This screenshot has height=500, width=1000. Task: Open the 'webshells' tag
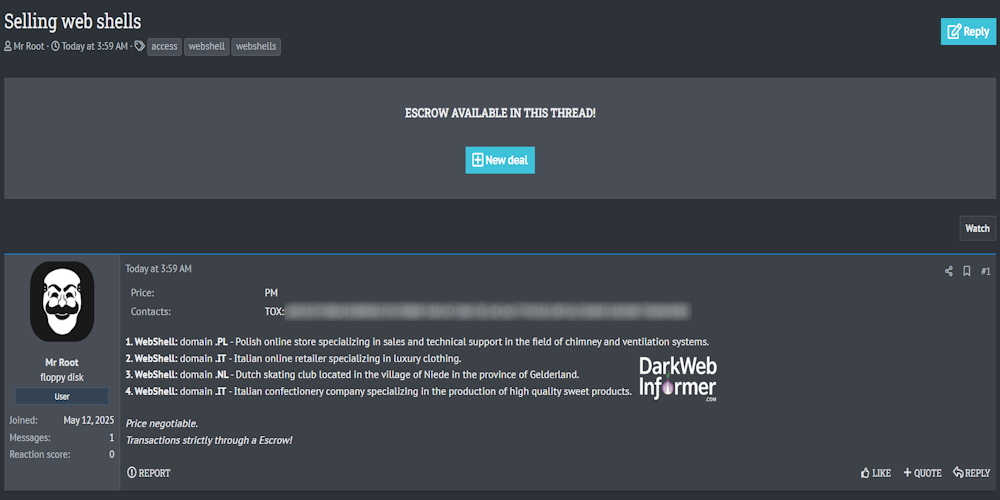[x=256, y=46]
